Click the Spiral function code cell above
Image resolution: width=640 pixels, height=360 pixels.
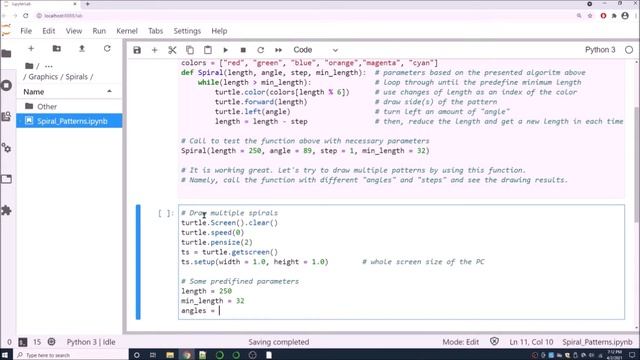pyautogui.click(x=401, y=129)
